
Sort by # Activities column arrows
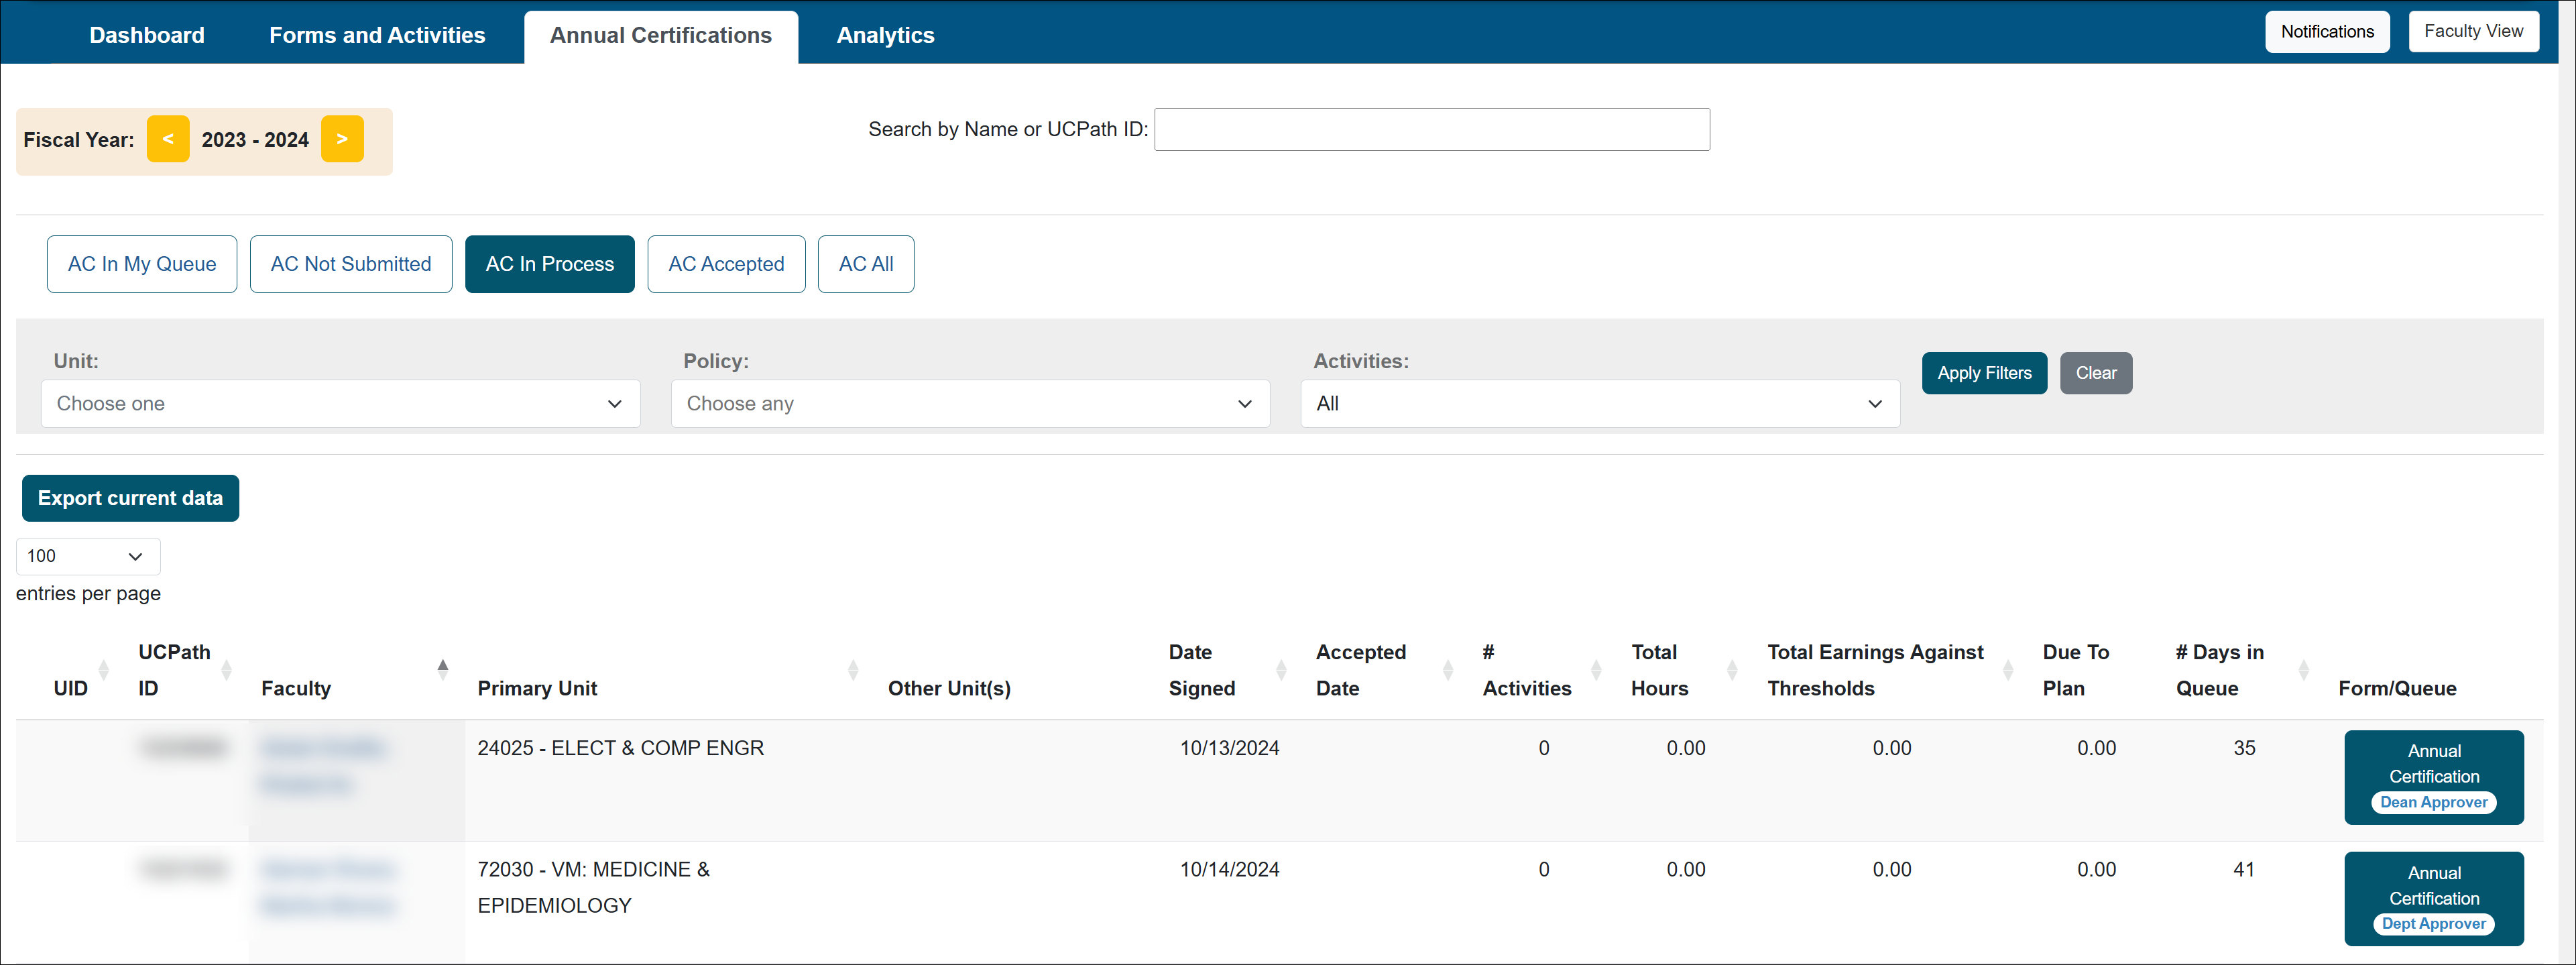point(1596,670)
